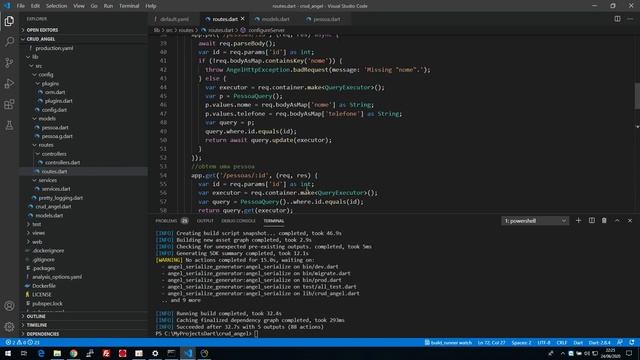The width and height of the screenshot is (640, 360).
Task: Split the editor to the right
Action: point(617,19)
